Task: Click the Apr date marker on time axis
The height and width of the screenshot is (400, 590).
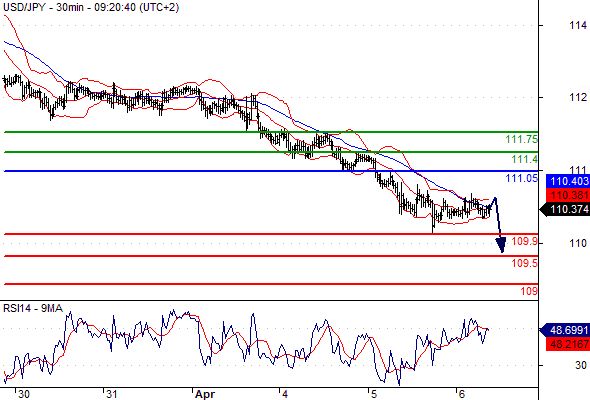Action: tap(205, 394)
